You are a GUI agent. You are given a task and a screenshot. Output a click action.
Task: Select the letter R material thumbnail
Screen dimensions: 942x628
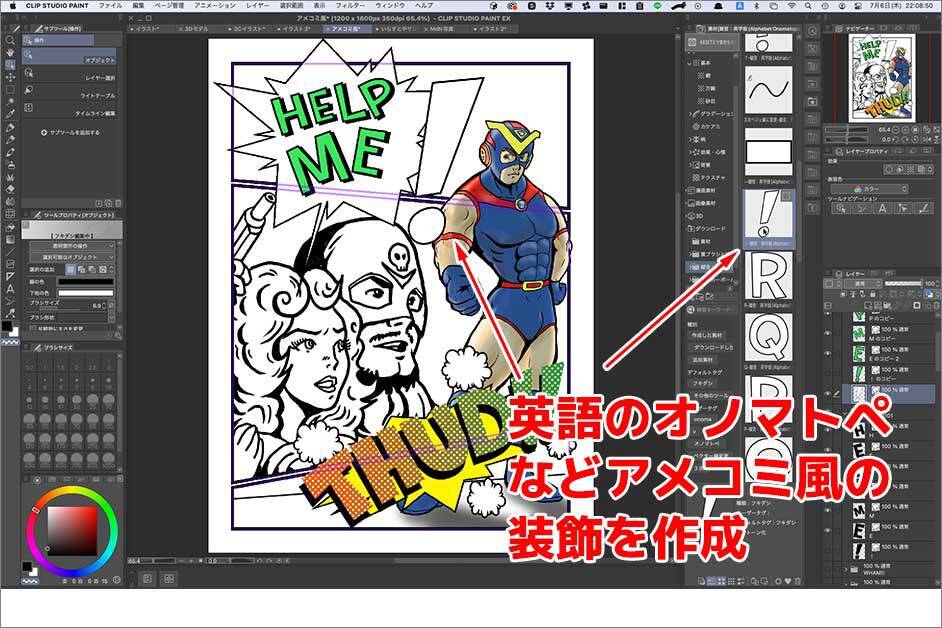pyautogui.click(x=769, y=279)
